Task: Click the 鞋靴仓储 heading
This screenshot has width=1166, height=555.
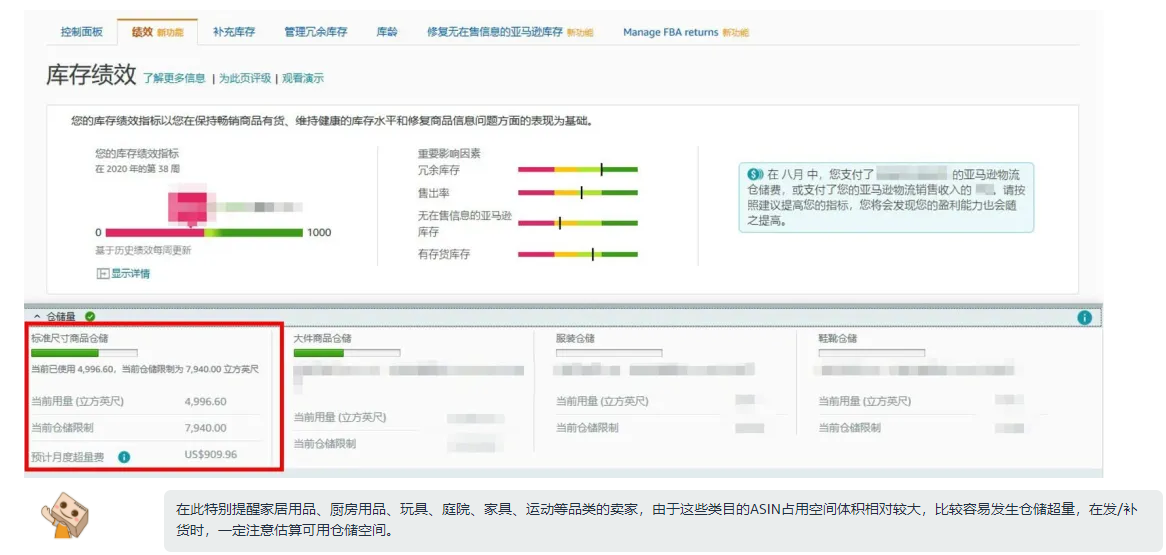Action: click(837, 338)
